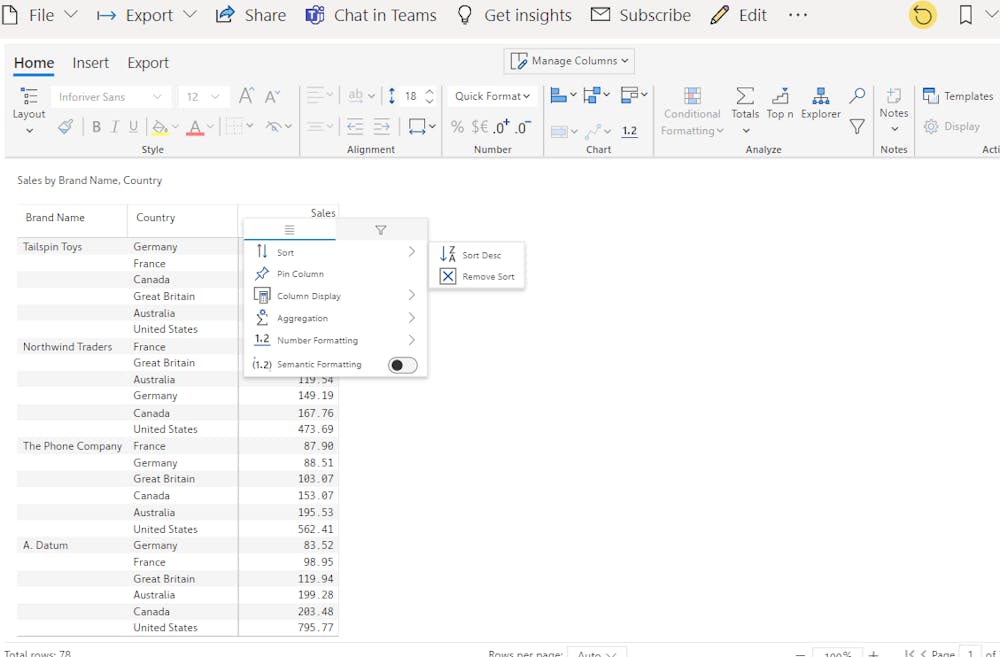Choose Remove Sort
Screen dimensions: 1000x657
click(476, 276)
